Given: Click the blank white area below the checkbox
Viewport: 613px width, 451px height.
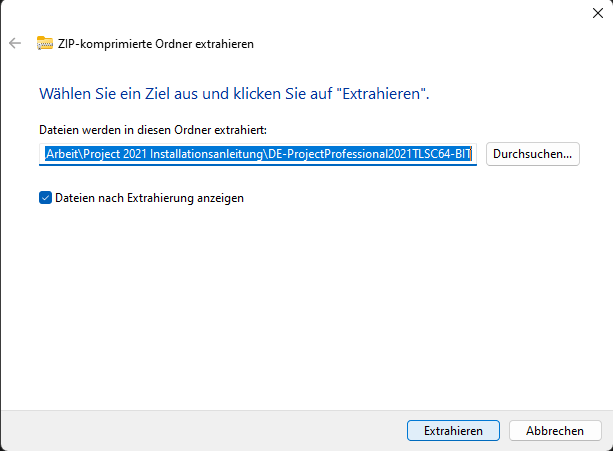Looking at the screenshot, I should pyautogui.click(x=300, y=300).
